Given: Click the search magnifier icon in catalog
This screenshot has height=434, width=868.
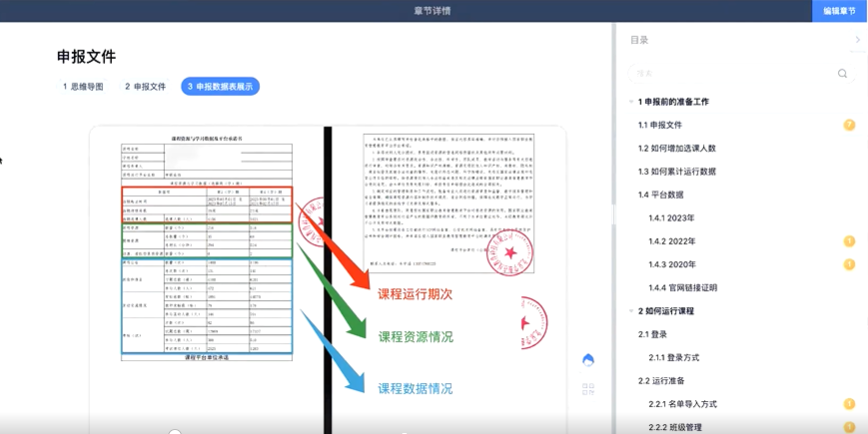Looking at the screenshot, I should click(x=842, y=74).
